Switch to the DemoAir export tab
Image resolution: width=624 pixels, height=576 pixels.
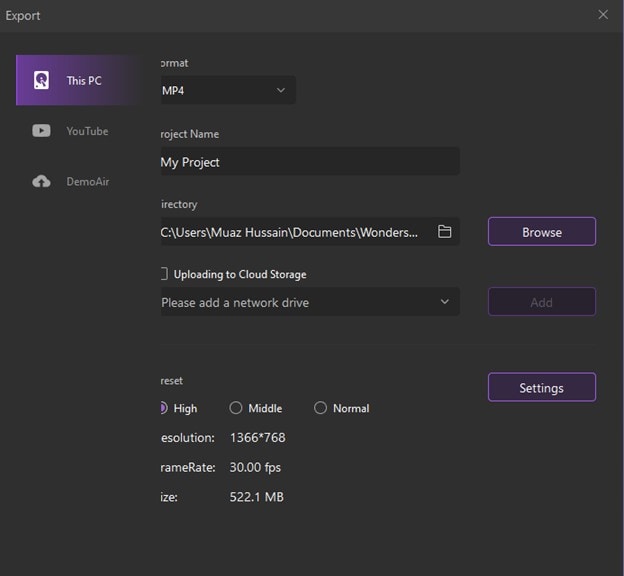[87, 182]
